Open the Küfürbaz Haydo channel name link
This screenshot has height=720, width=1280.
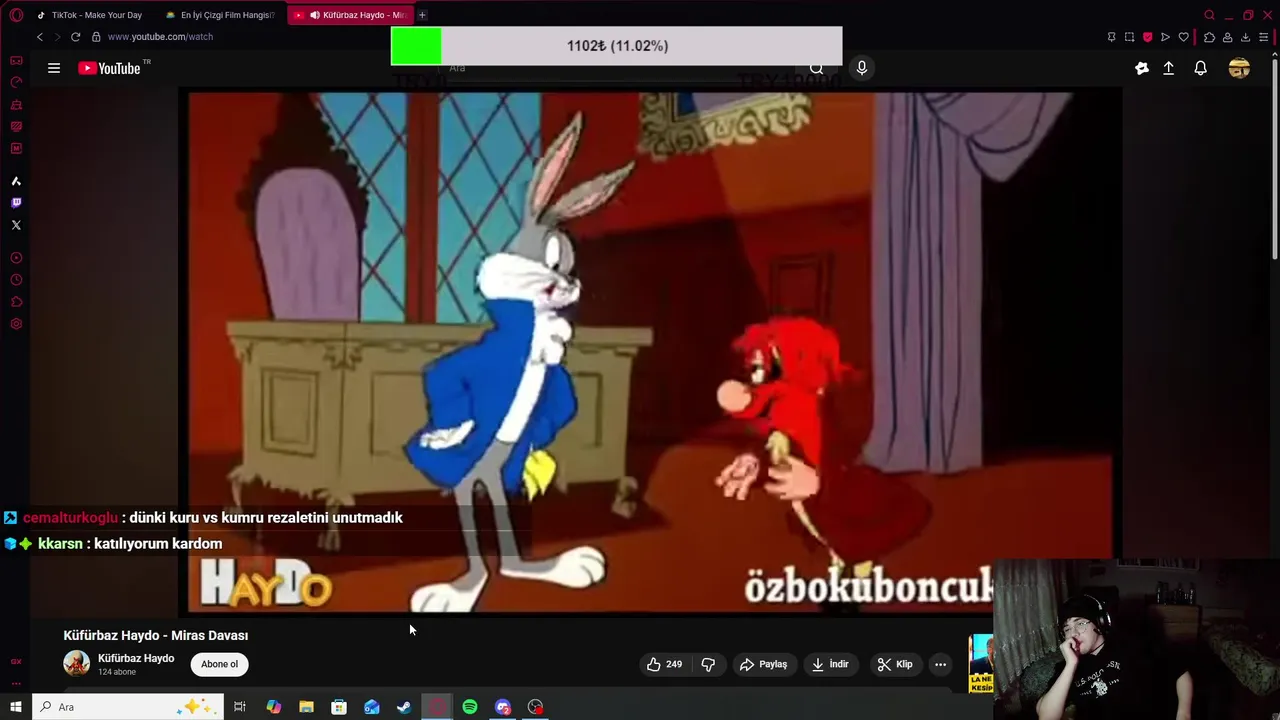[136, 658]
